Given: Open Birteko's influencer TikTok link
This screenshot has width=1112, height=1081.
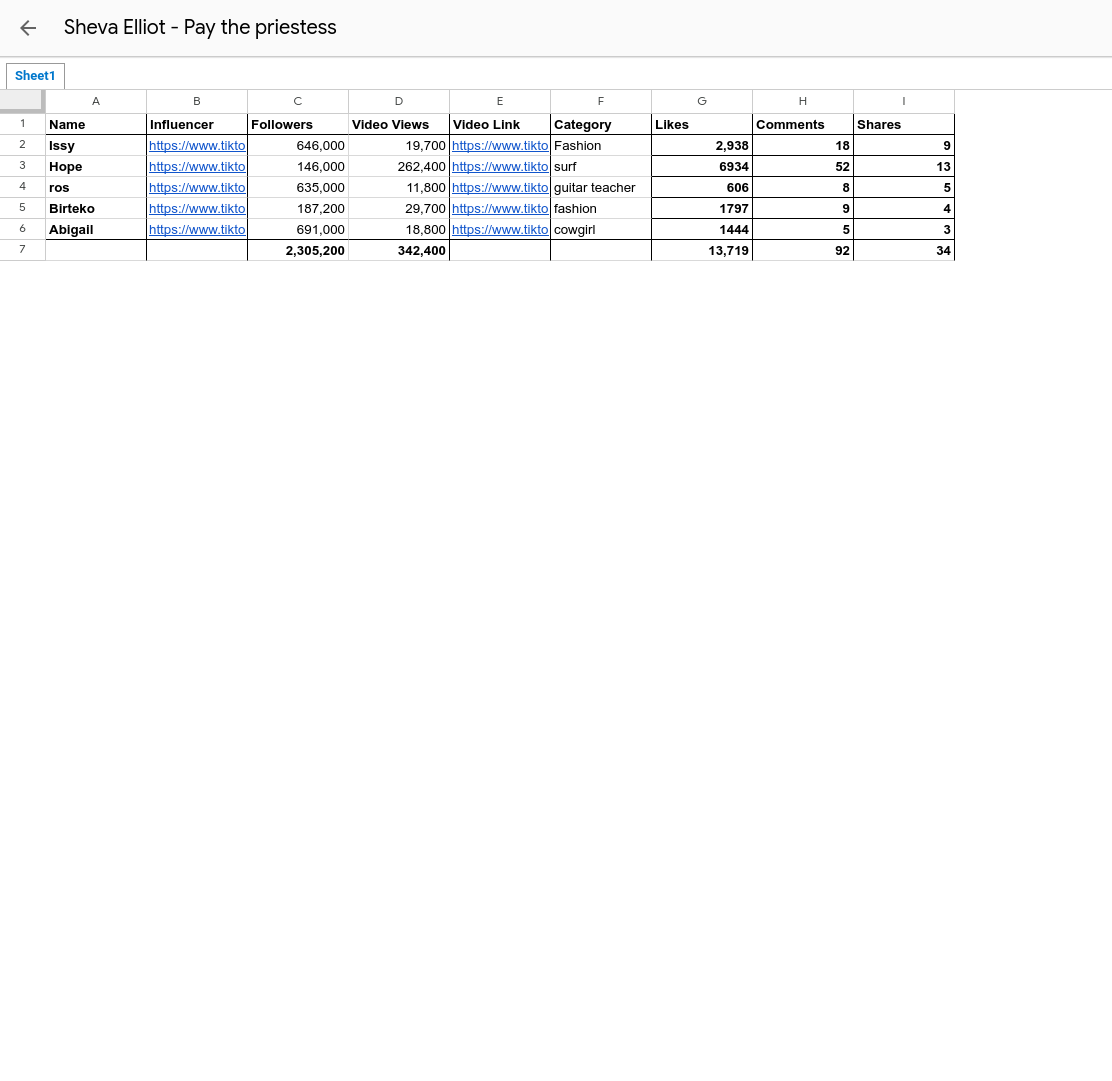Looking at the screenshot, I should 197,209.
